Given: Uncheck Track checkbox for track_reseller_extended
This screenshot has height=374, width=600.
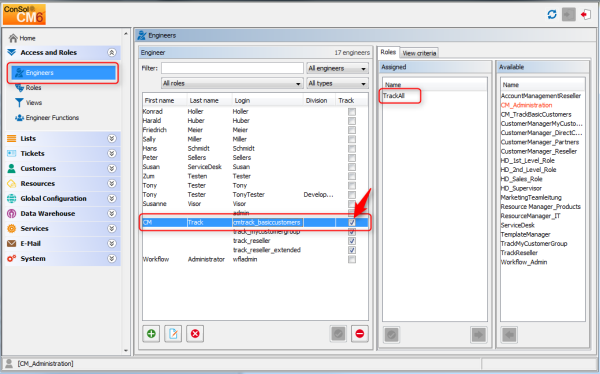Looking at the screenshot, I should [352, 250].
